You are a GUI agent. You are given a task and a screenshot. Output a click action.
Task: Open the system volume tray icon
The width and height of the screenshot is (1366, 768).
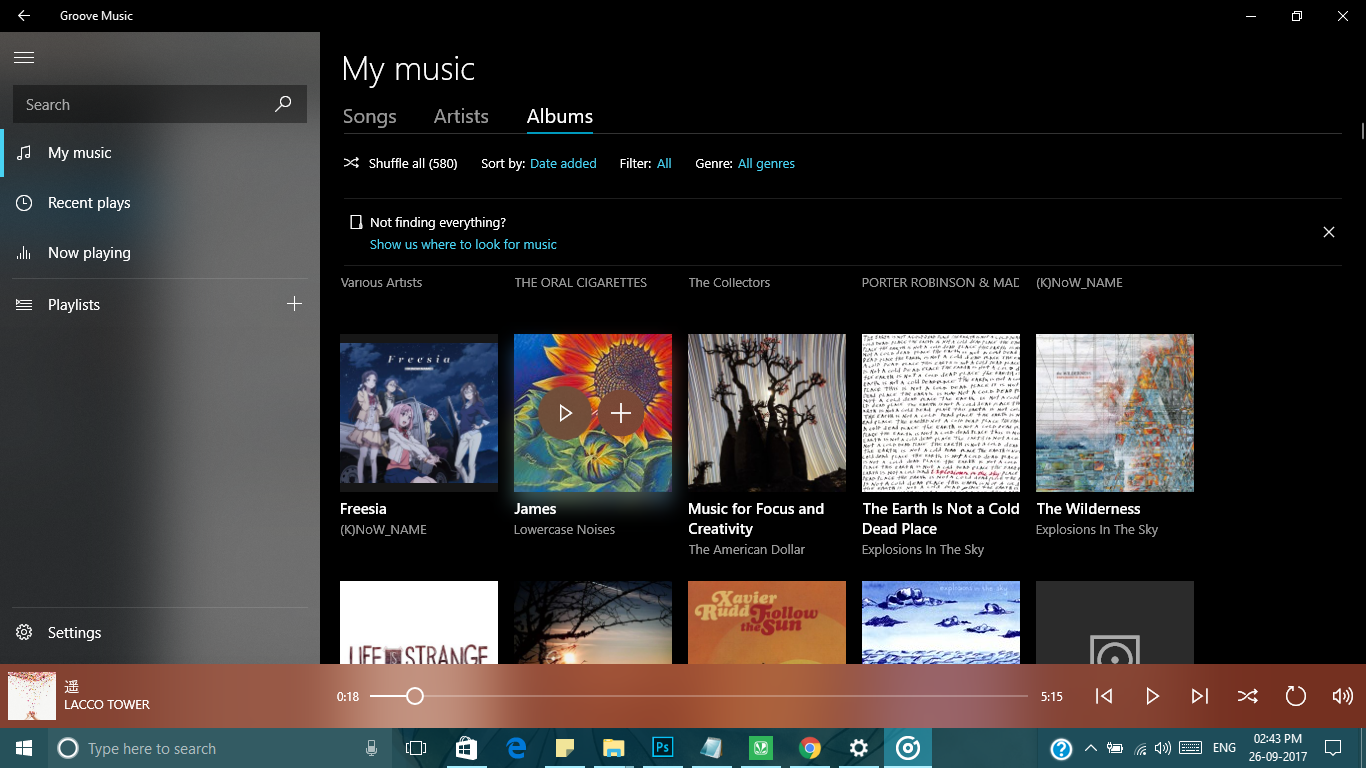pyautogui.click(x=1162, y=748)
